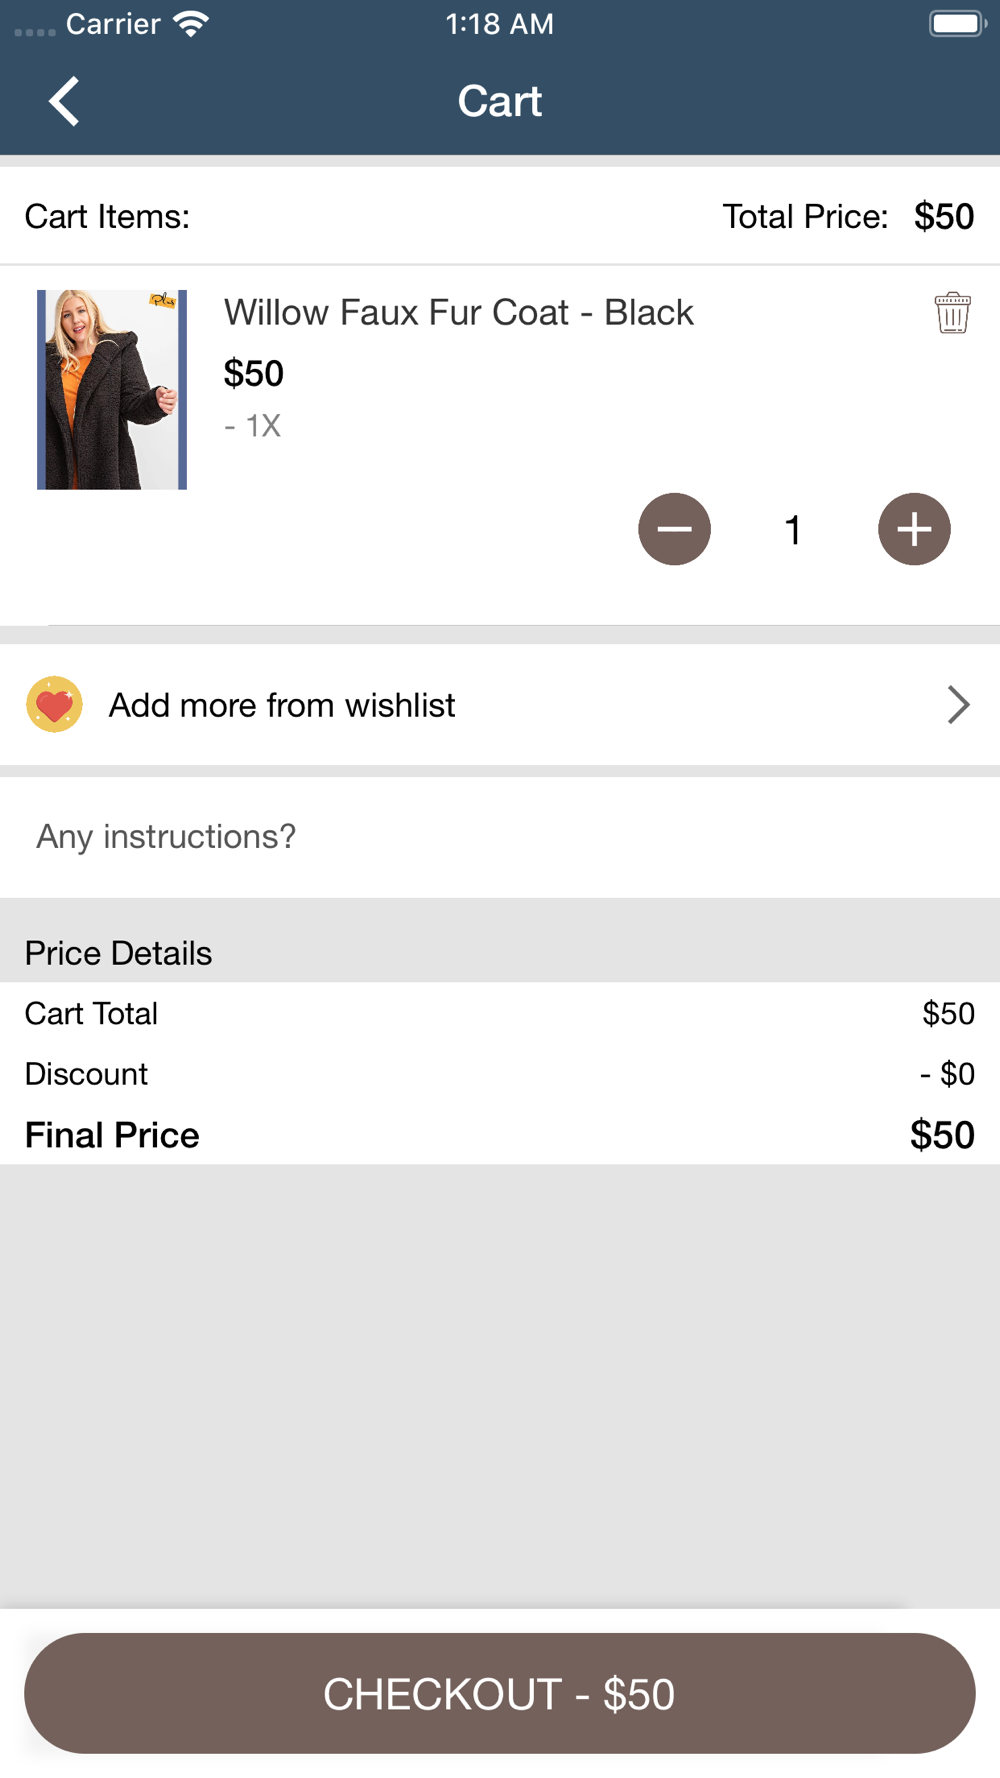Tap the CHECKOUT - $50 button
The width and height of the screenshot is (1000, 1778).
coord(500,1693)
